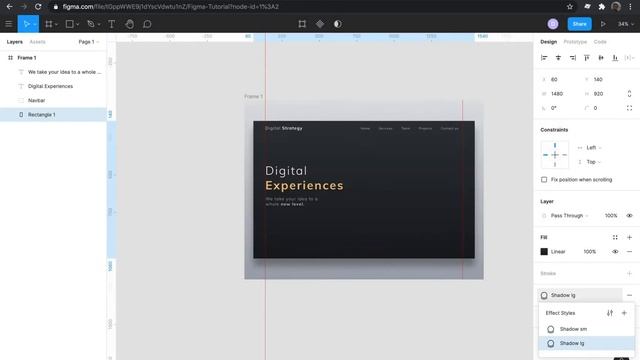Image resolution: width=640 pixels, height=360 pixels.
Task: Align vertical centers
Action: (601, 58)
